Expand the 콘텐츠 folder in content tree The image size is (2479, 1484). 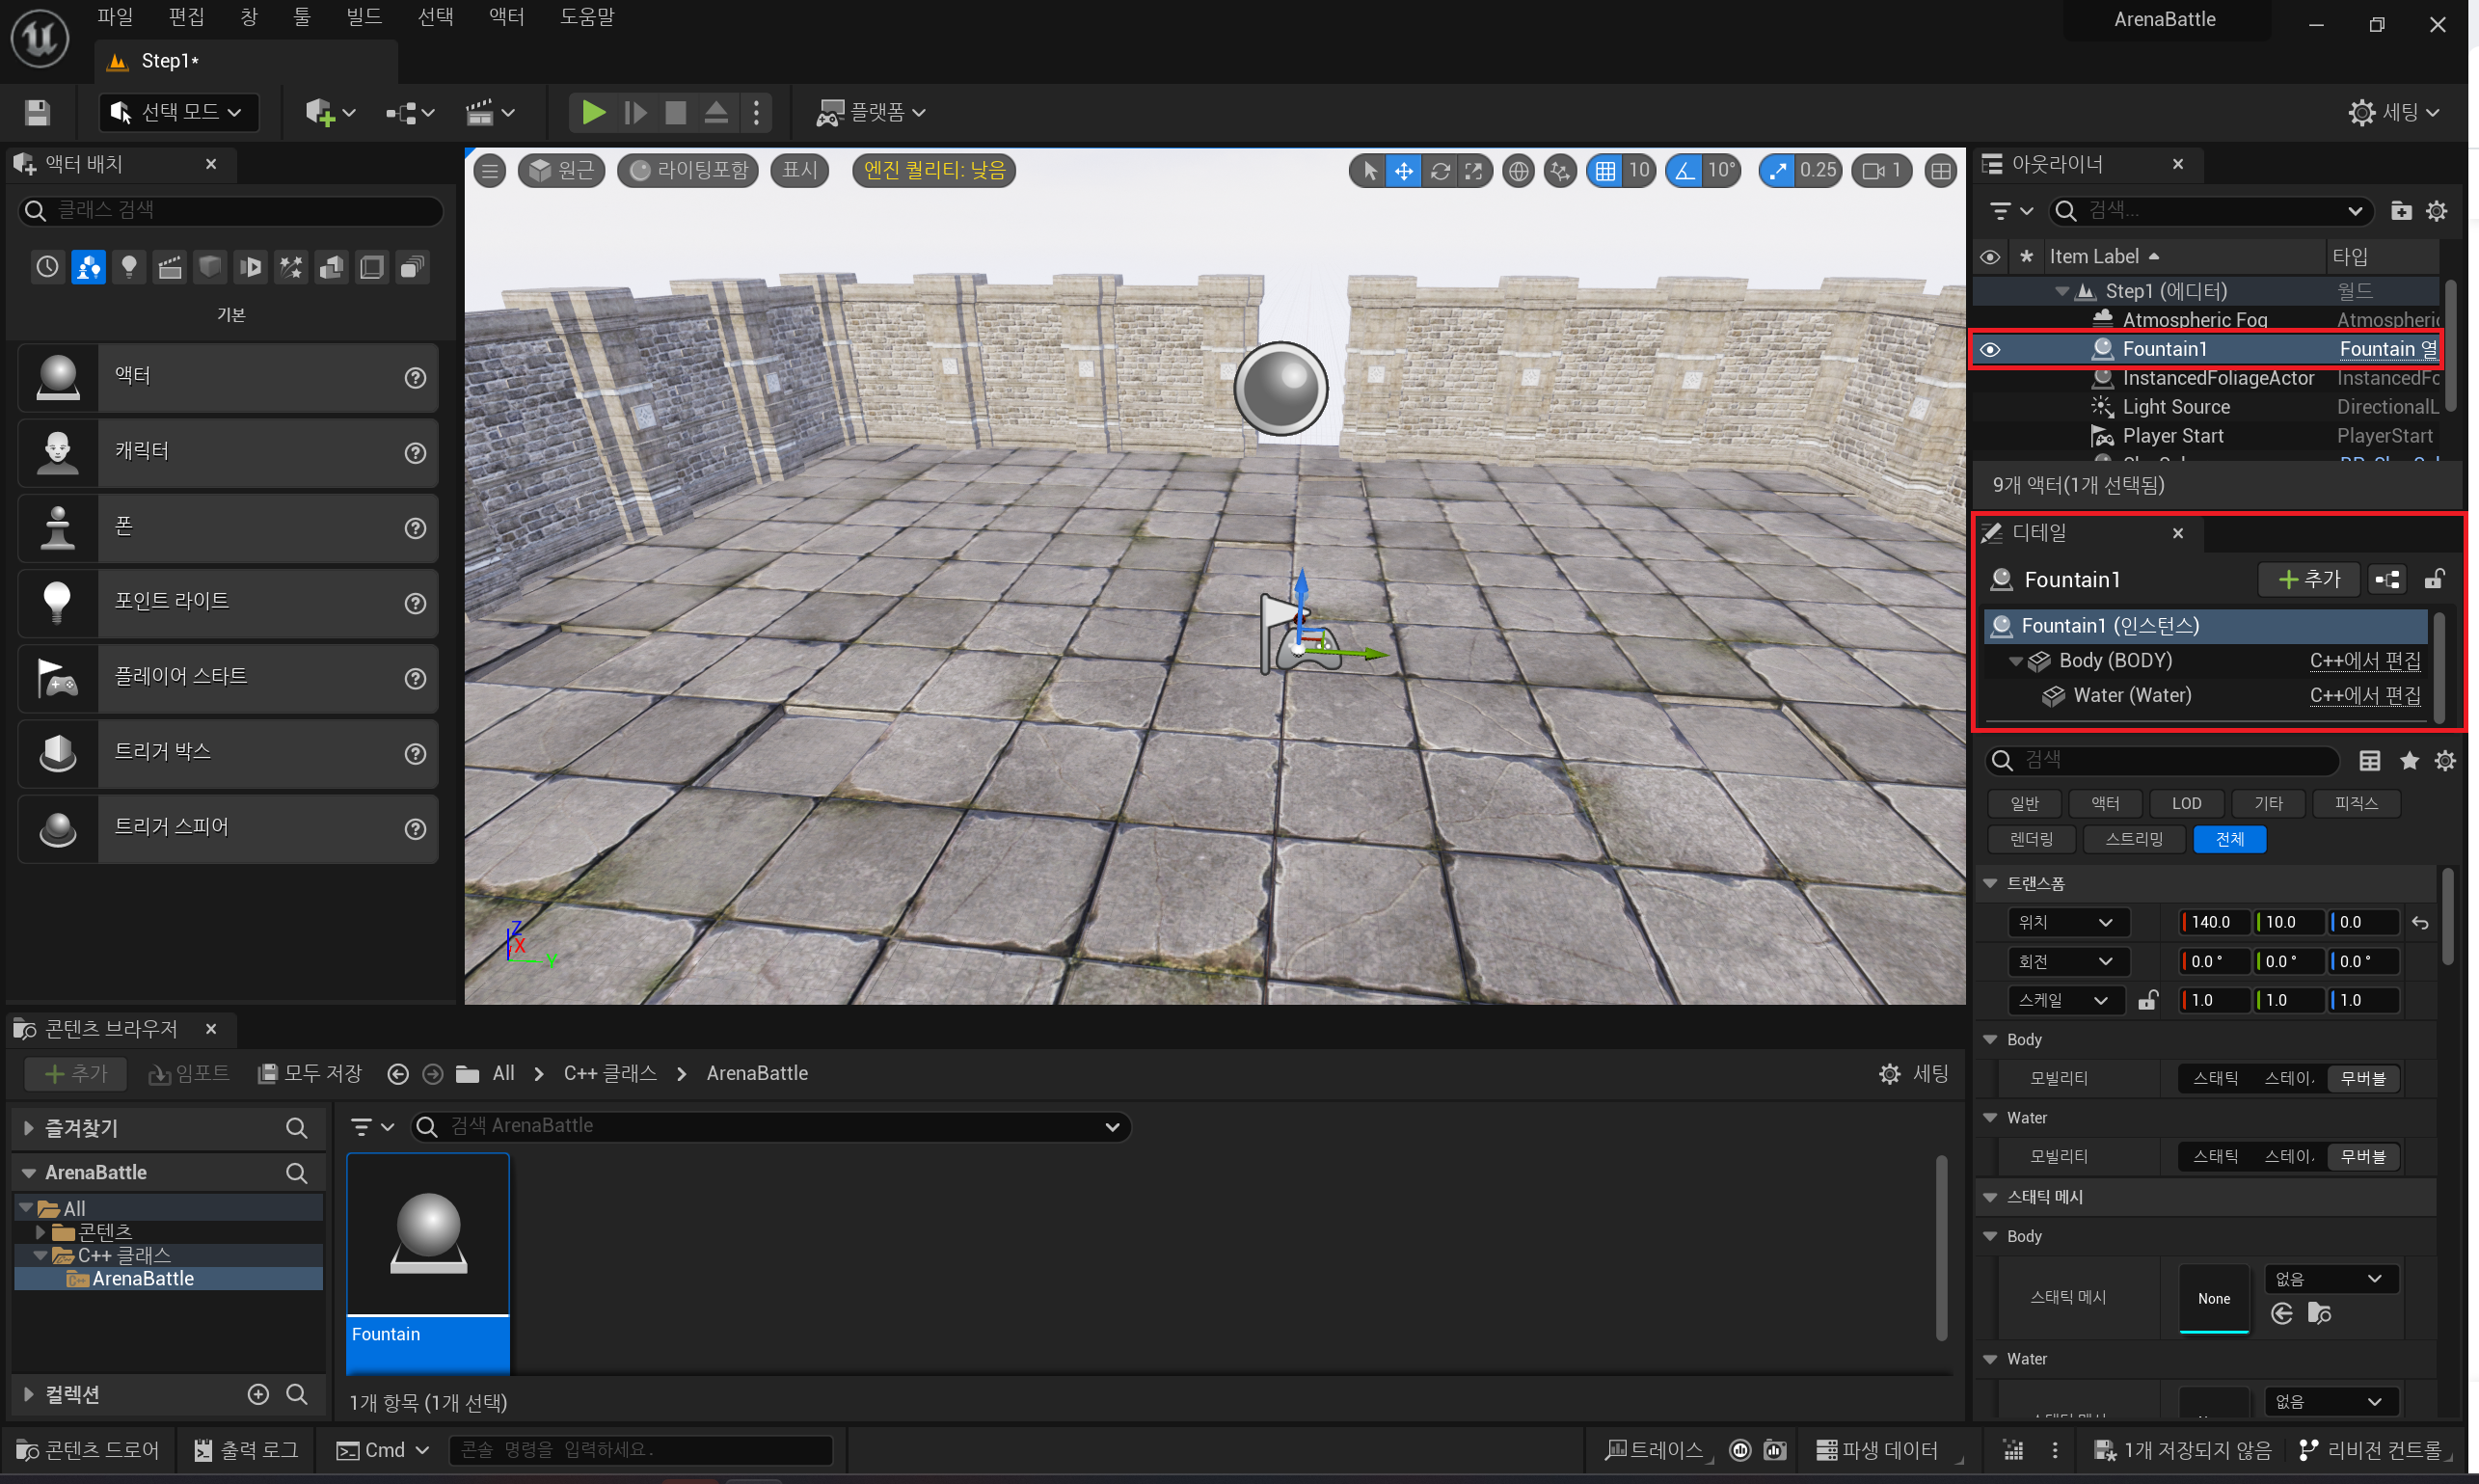click(40, 1232)
